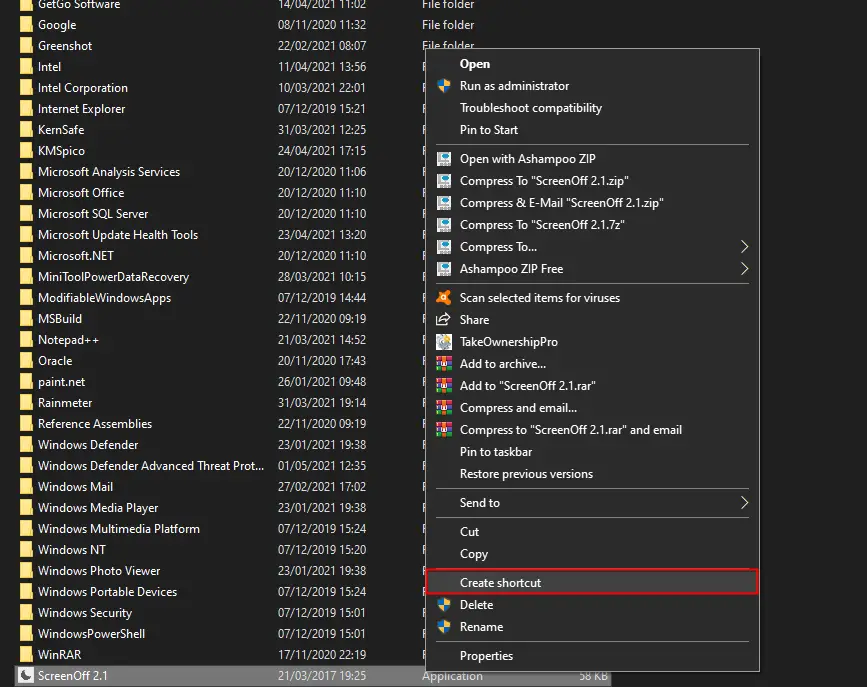Click the Google folder icon
The width and height of the screenshot is (867, 687).
pos(25,25)
